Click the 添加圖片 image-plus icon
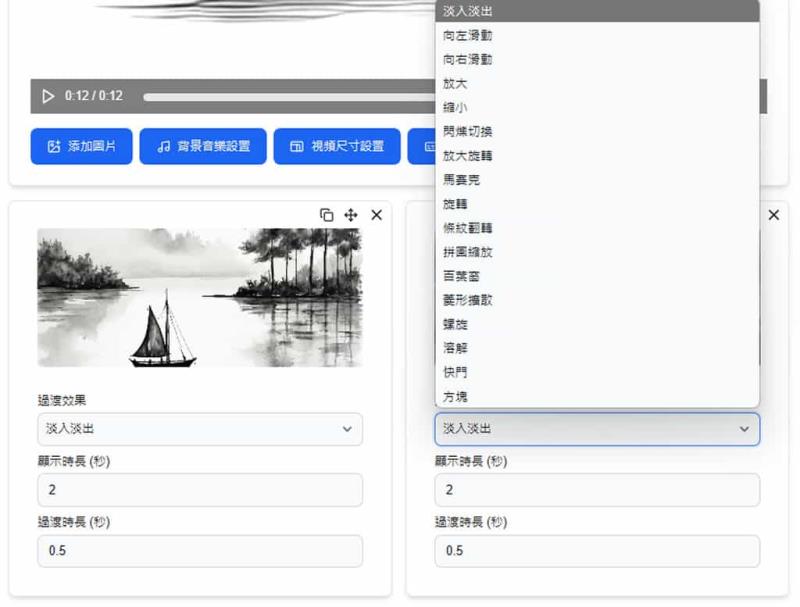 pyautogui.click(x=54, y=147)
